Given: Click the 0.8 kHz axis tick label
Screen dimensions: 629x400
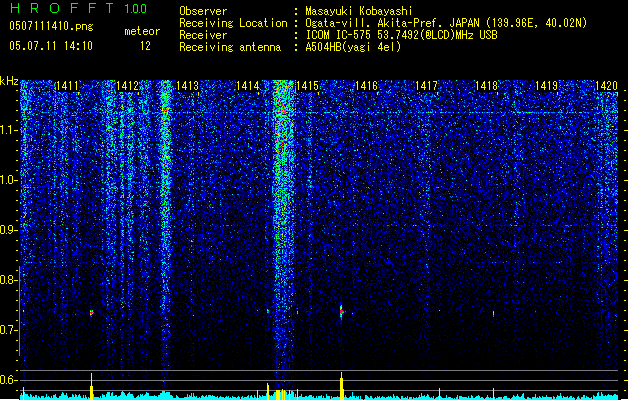Looking at the screenshot, I should point(8,280).
